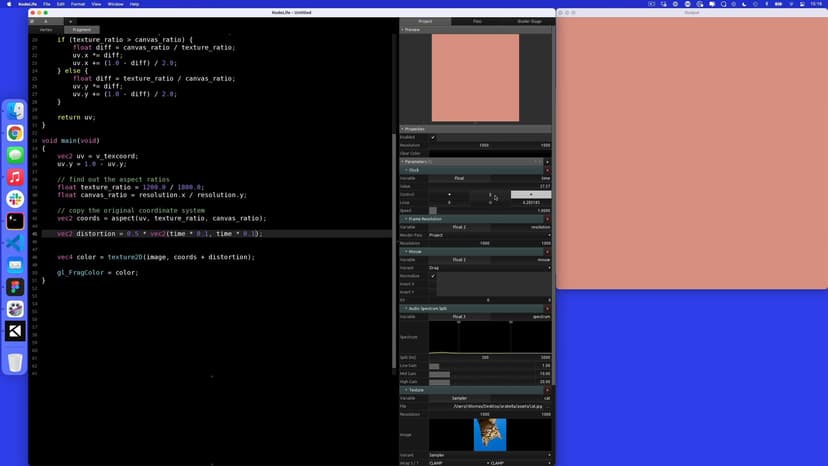
Task: Delete the Texture parameter
Action: point(547,390)
